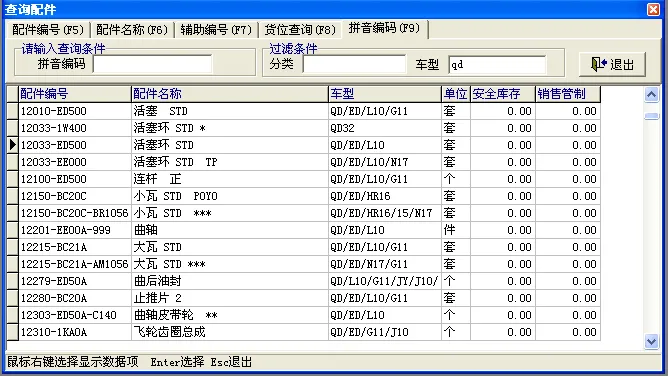Viewport: 668px width, 376px height.
Task: Click unit 个 in 连杆 row
Action: [449, 179]
